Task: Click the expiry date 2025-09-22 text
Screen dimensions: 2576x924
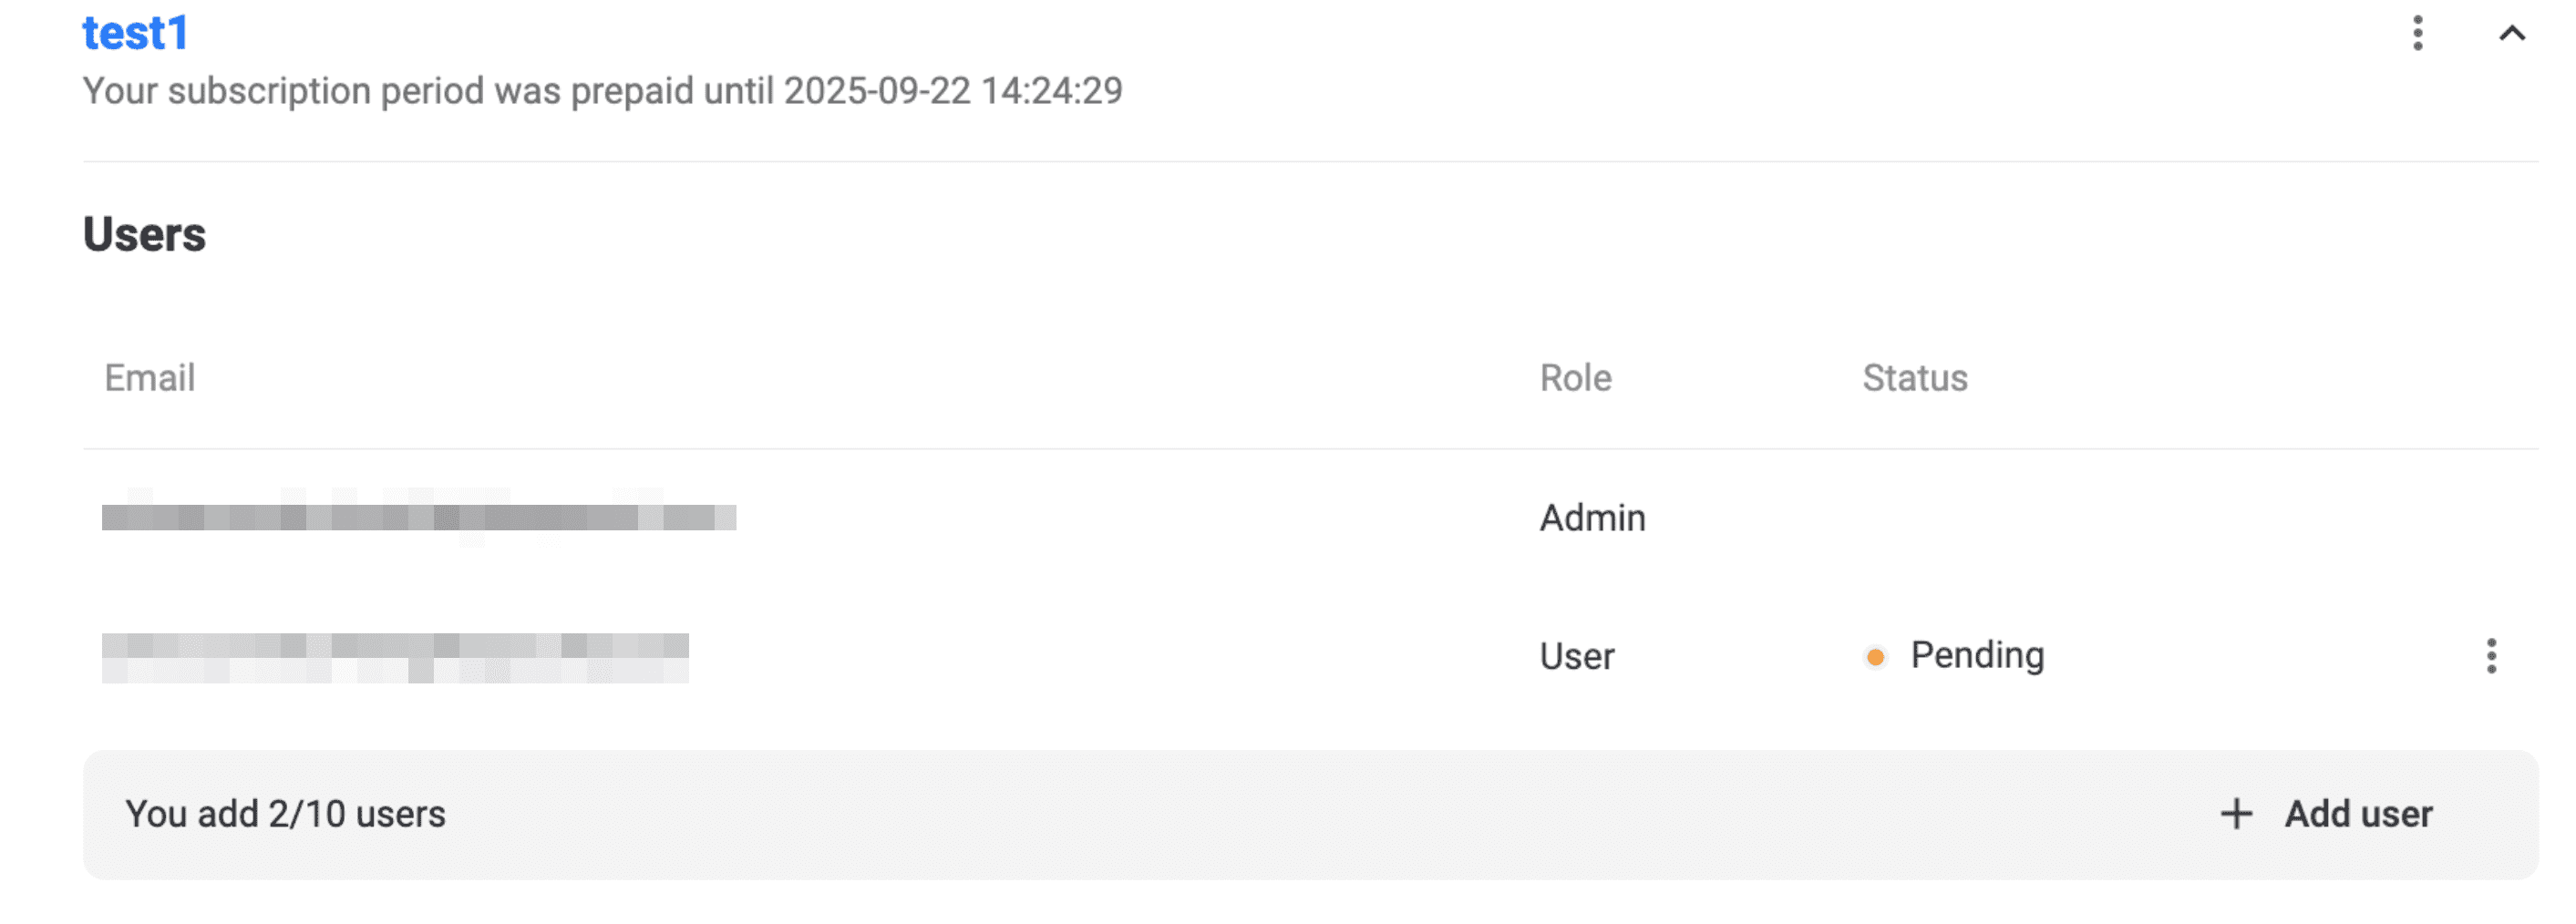Action: point(876,91)
